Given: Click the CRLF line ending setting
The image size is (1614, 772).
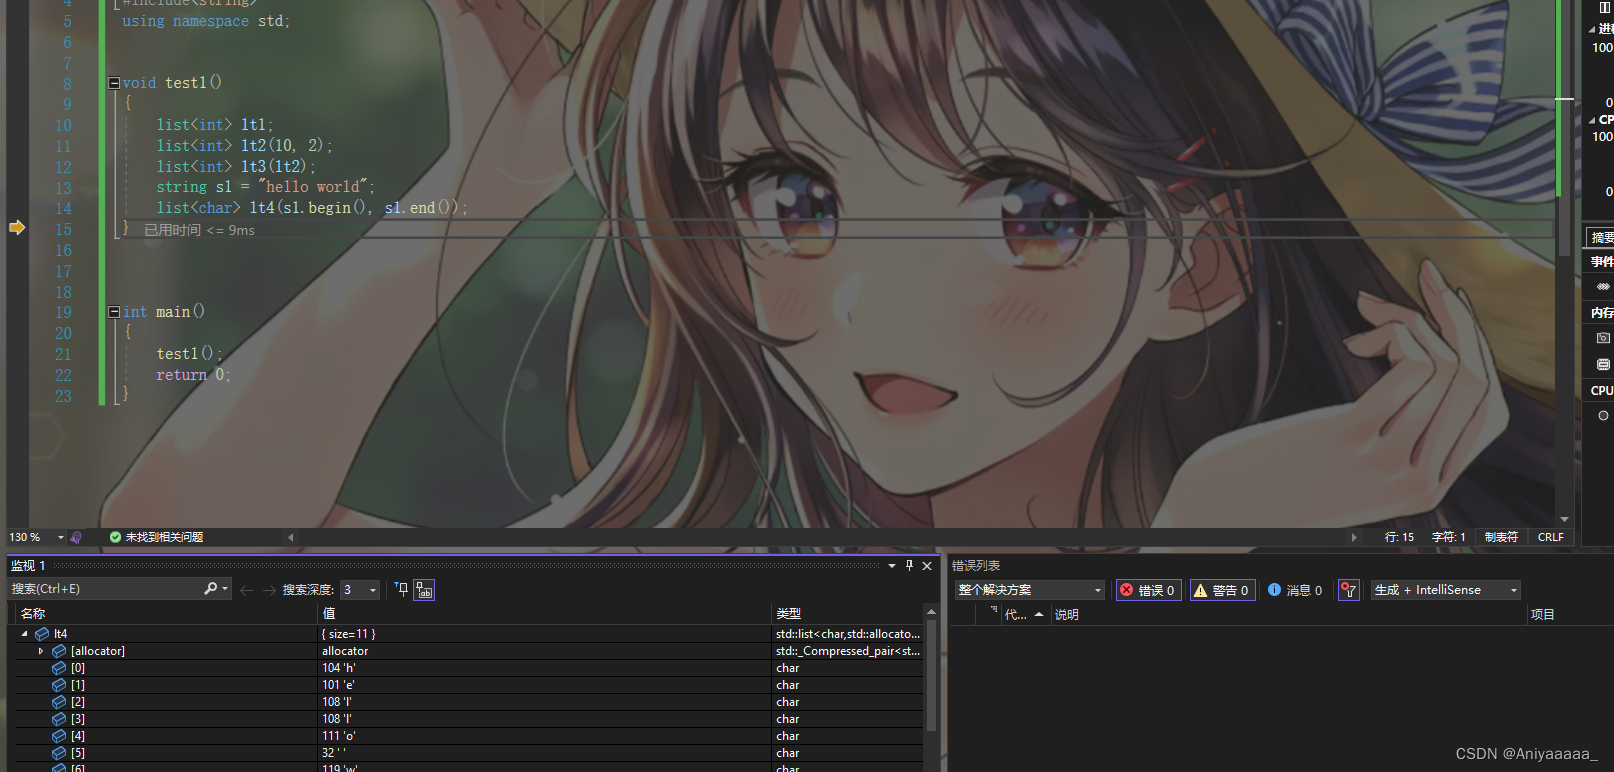Looking at the screenshot, I should (1551, 537).
